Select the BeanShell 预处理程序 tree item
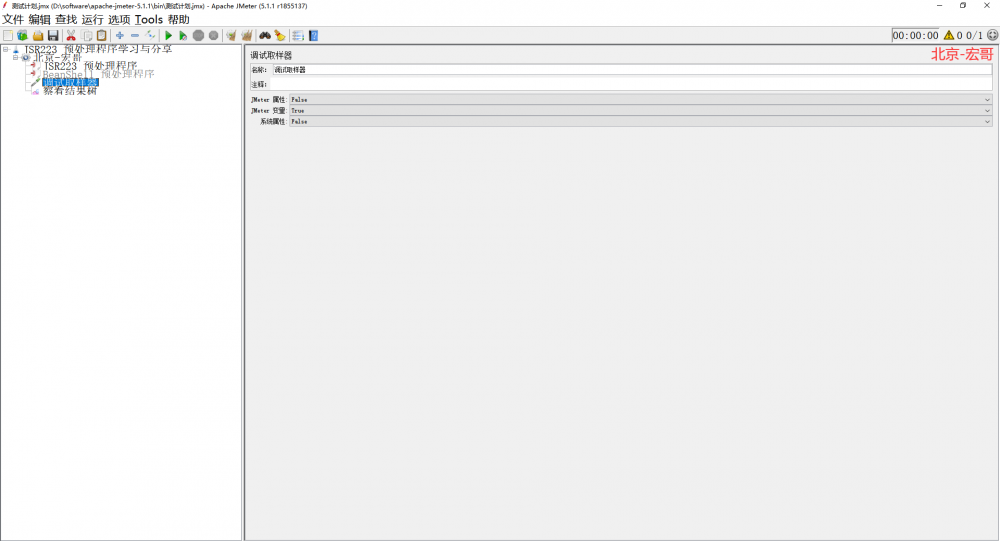The height and width of the screenshot is (541, 1000). 99,74
